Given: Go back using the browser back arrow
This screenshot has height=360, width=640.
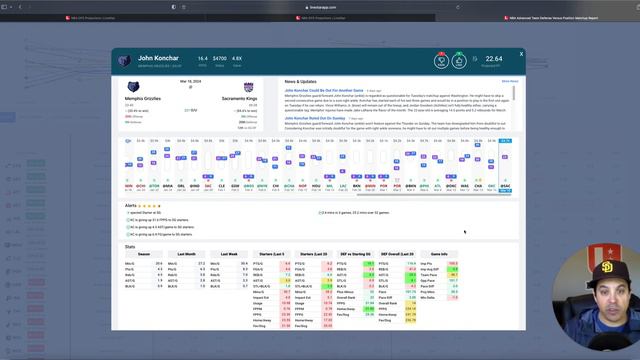Looking at the screenshot, I should point(20,7).
